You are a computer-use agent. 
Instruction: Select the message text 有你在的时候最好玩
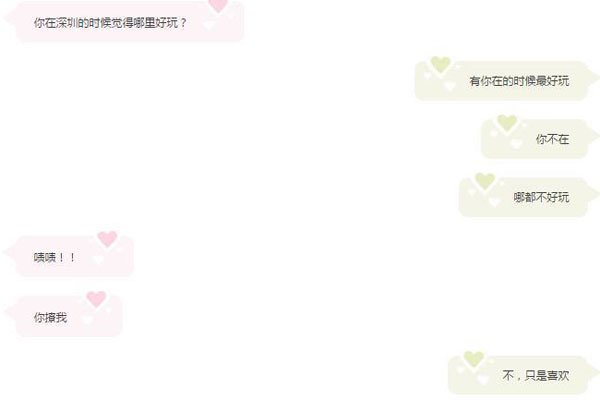(x=519, y=81)
